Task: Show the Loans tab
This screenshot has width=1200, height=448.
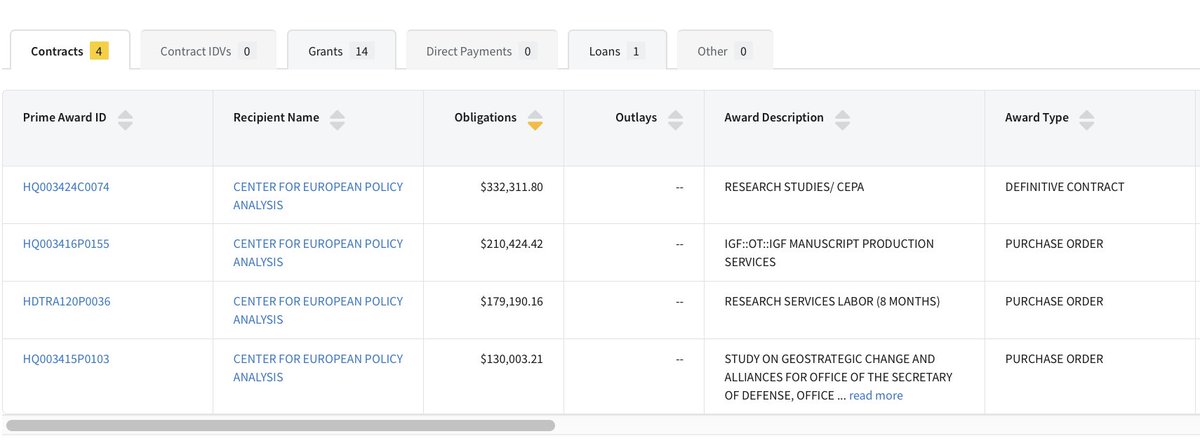Action: click(616, 51)
